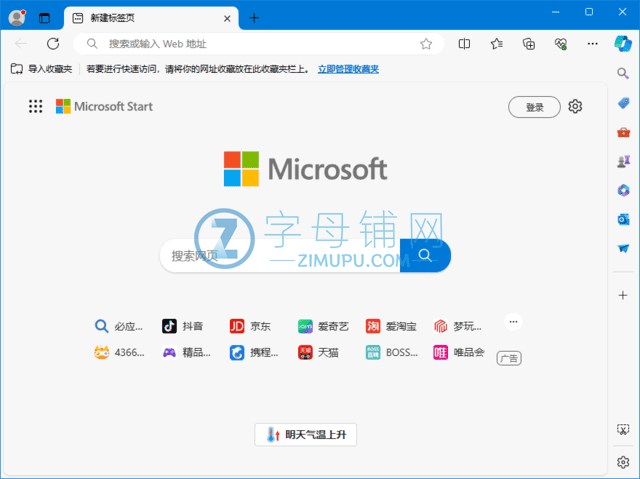Viewport: 640px width, 479px height.
Task: Click the blue web search button
Action: point(425,255)
